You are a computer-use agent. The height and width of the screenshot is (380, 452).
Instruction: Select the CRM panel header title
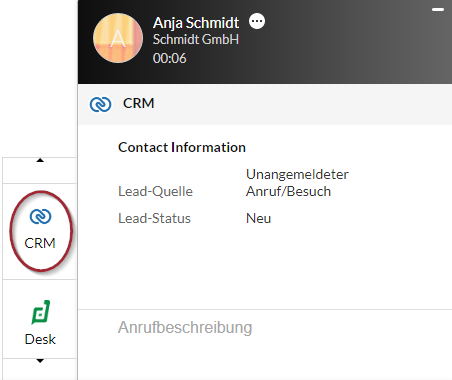click(139, 103)
